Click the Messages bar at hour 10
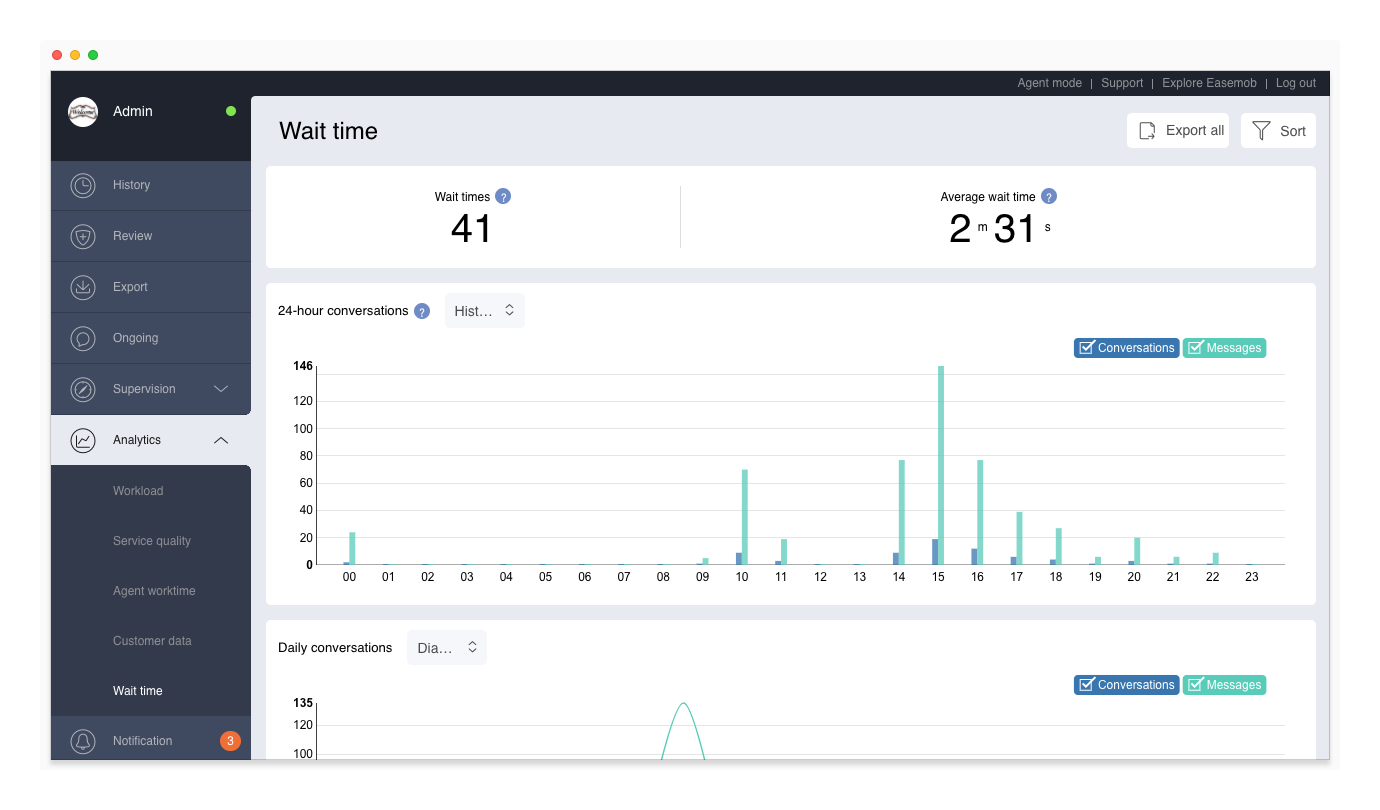The image size is (1380, 810). [745, 517]
